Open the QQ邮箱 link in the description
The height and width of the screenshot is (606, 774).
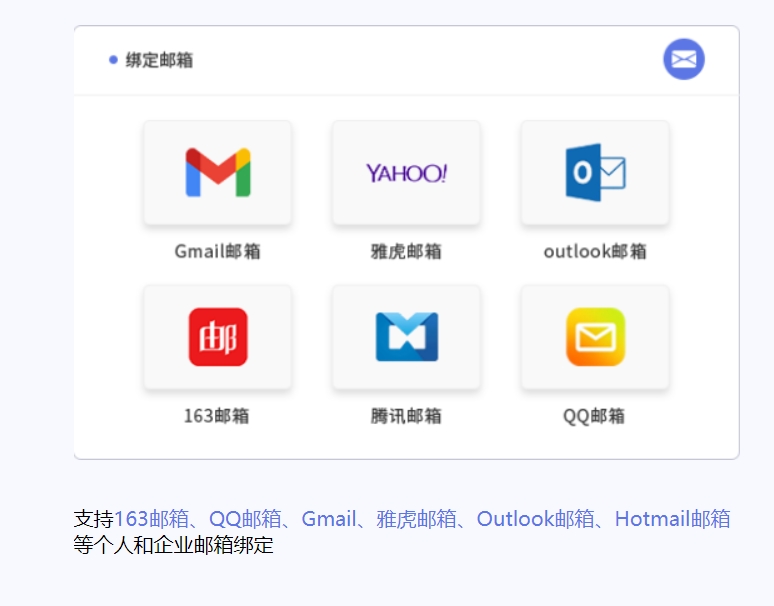[245, 519]
